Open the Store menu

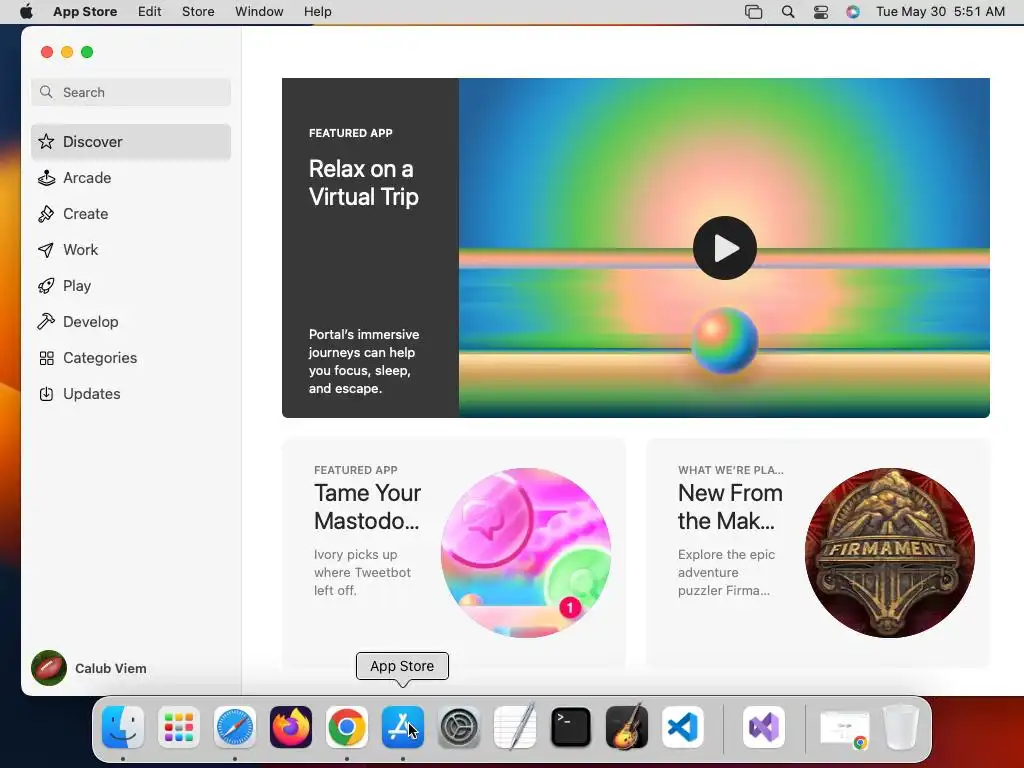click(198, 12)
